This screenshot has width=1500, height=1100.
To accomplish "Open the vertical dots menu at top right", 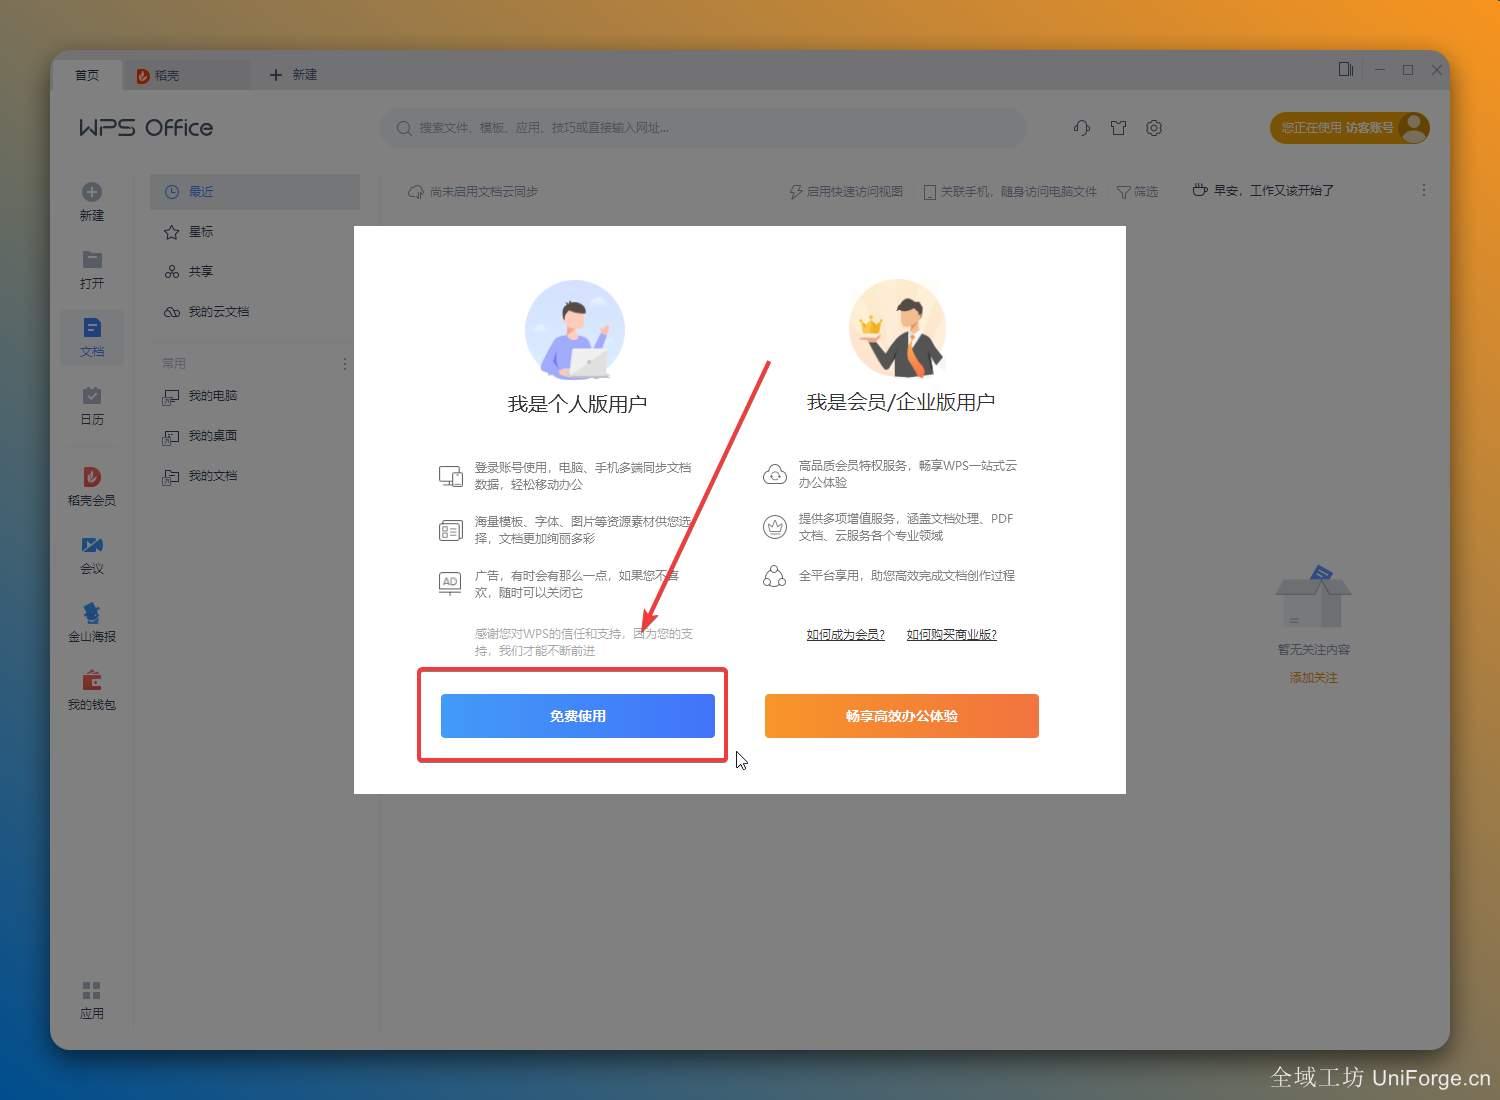I will (x=1424, y=190).
